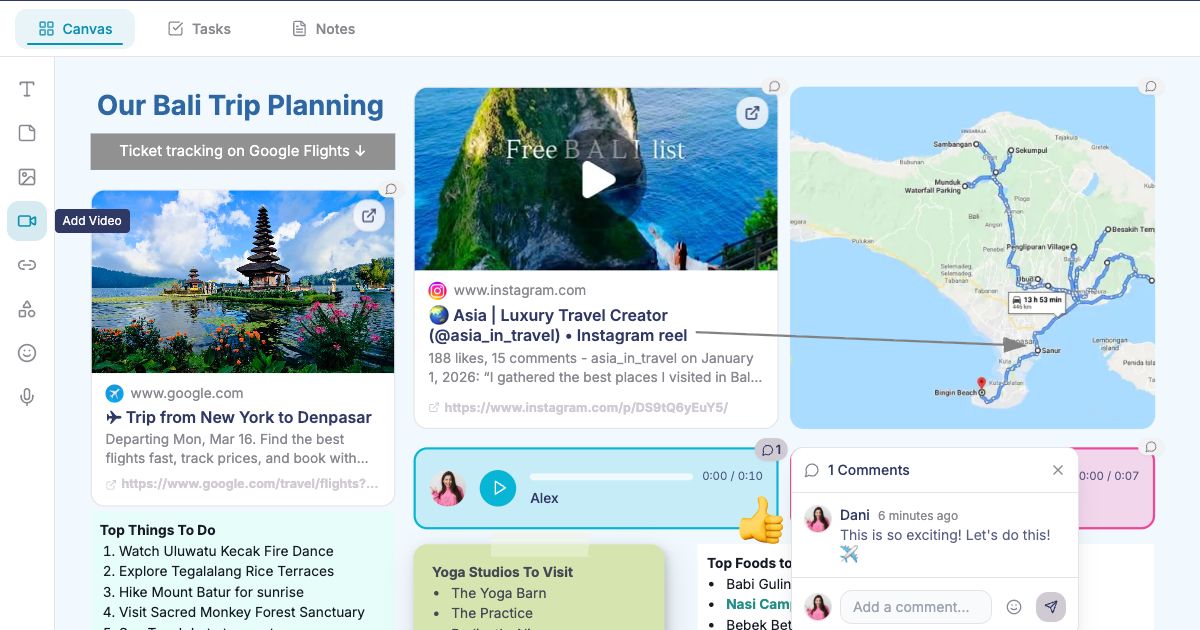Open the Shapes tool
This screenshot has height=630, width=1200.
click(x=27, y=308)
